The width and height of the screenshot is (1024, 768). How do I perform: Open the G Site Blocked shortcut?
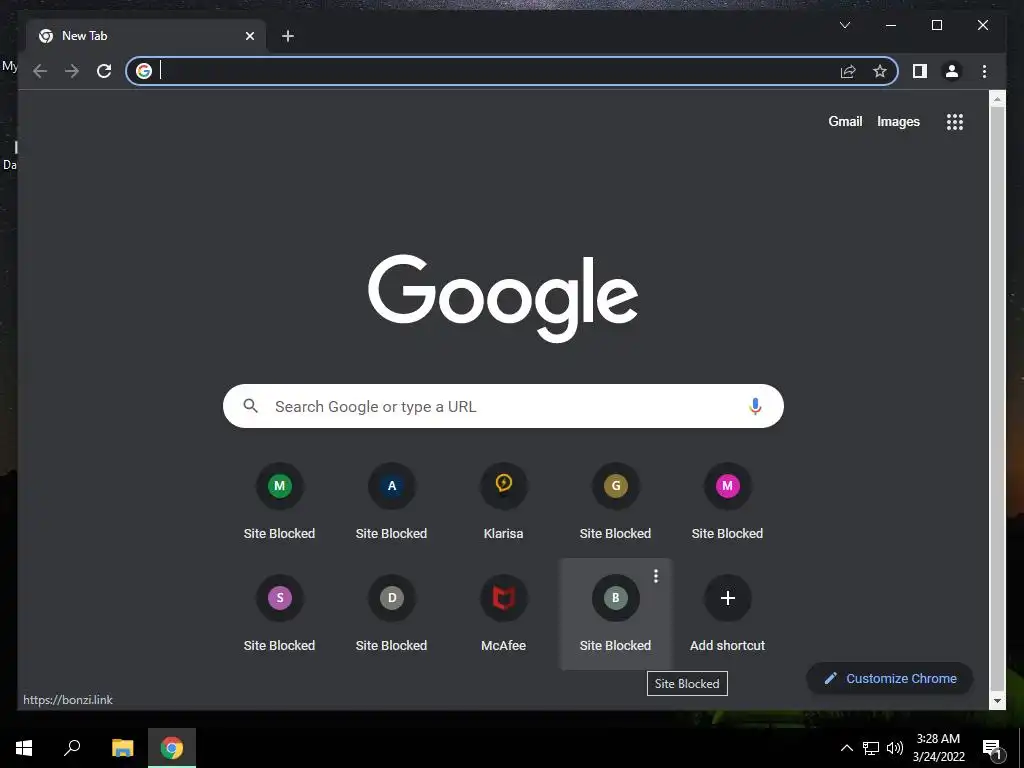pos(615,501)
